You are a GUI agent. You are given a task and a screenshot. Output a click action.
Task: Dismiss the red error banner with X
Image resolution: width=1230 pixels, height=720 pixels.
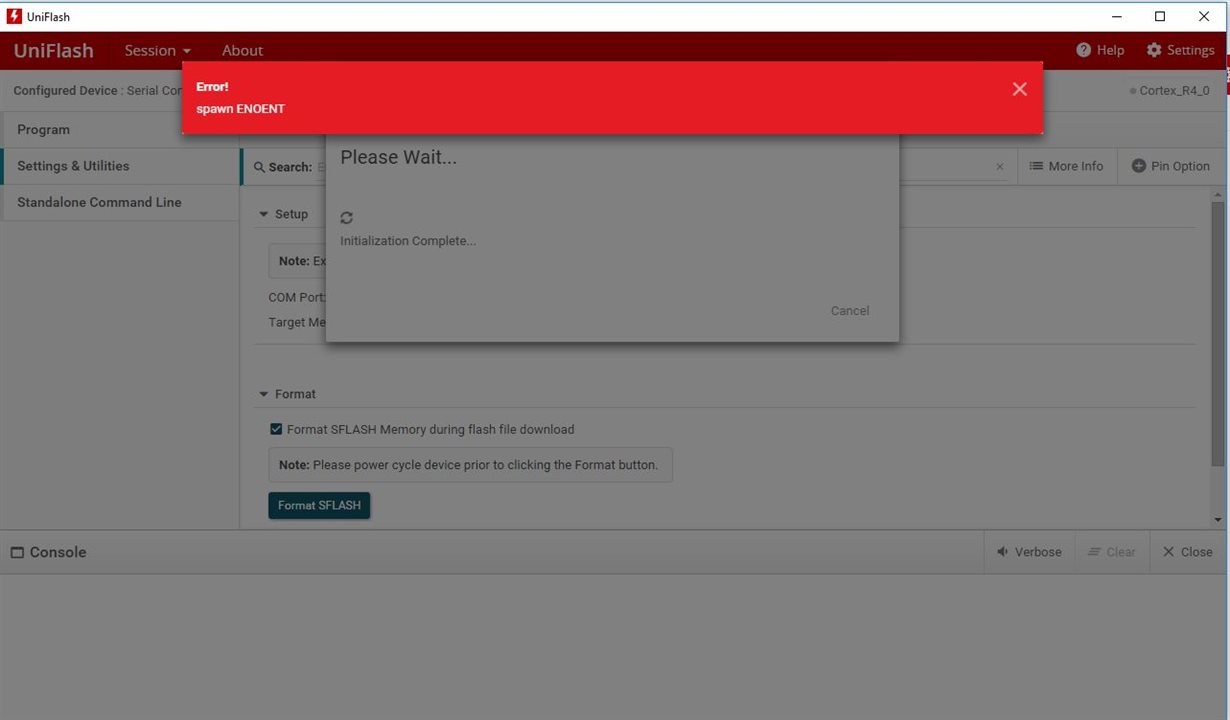[x=1019, y=89]
